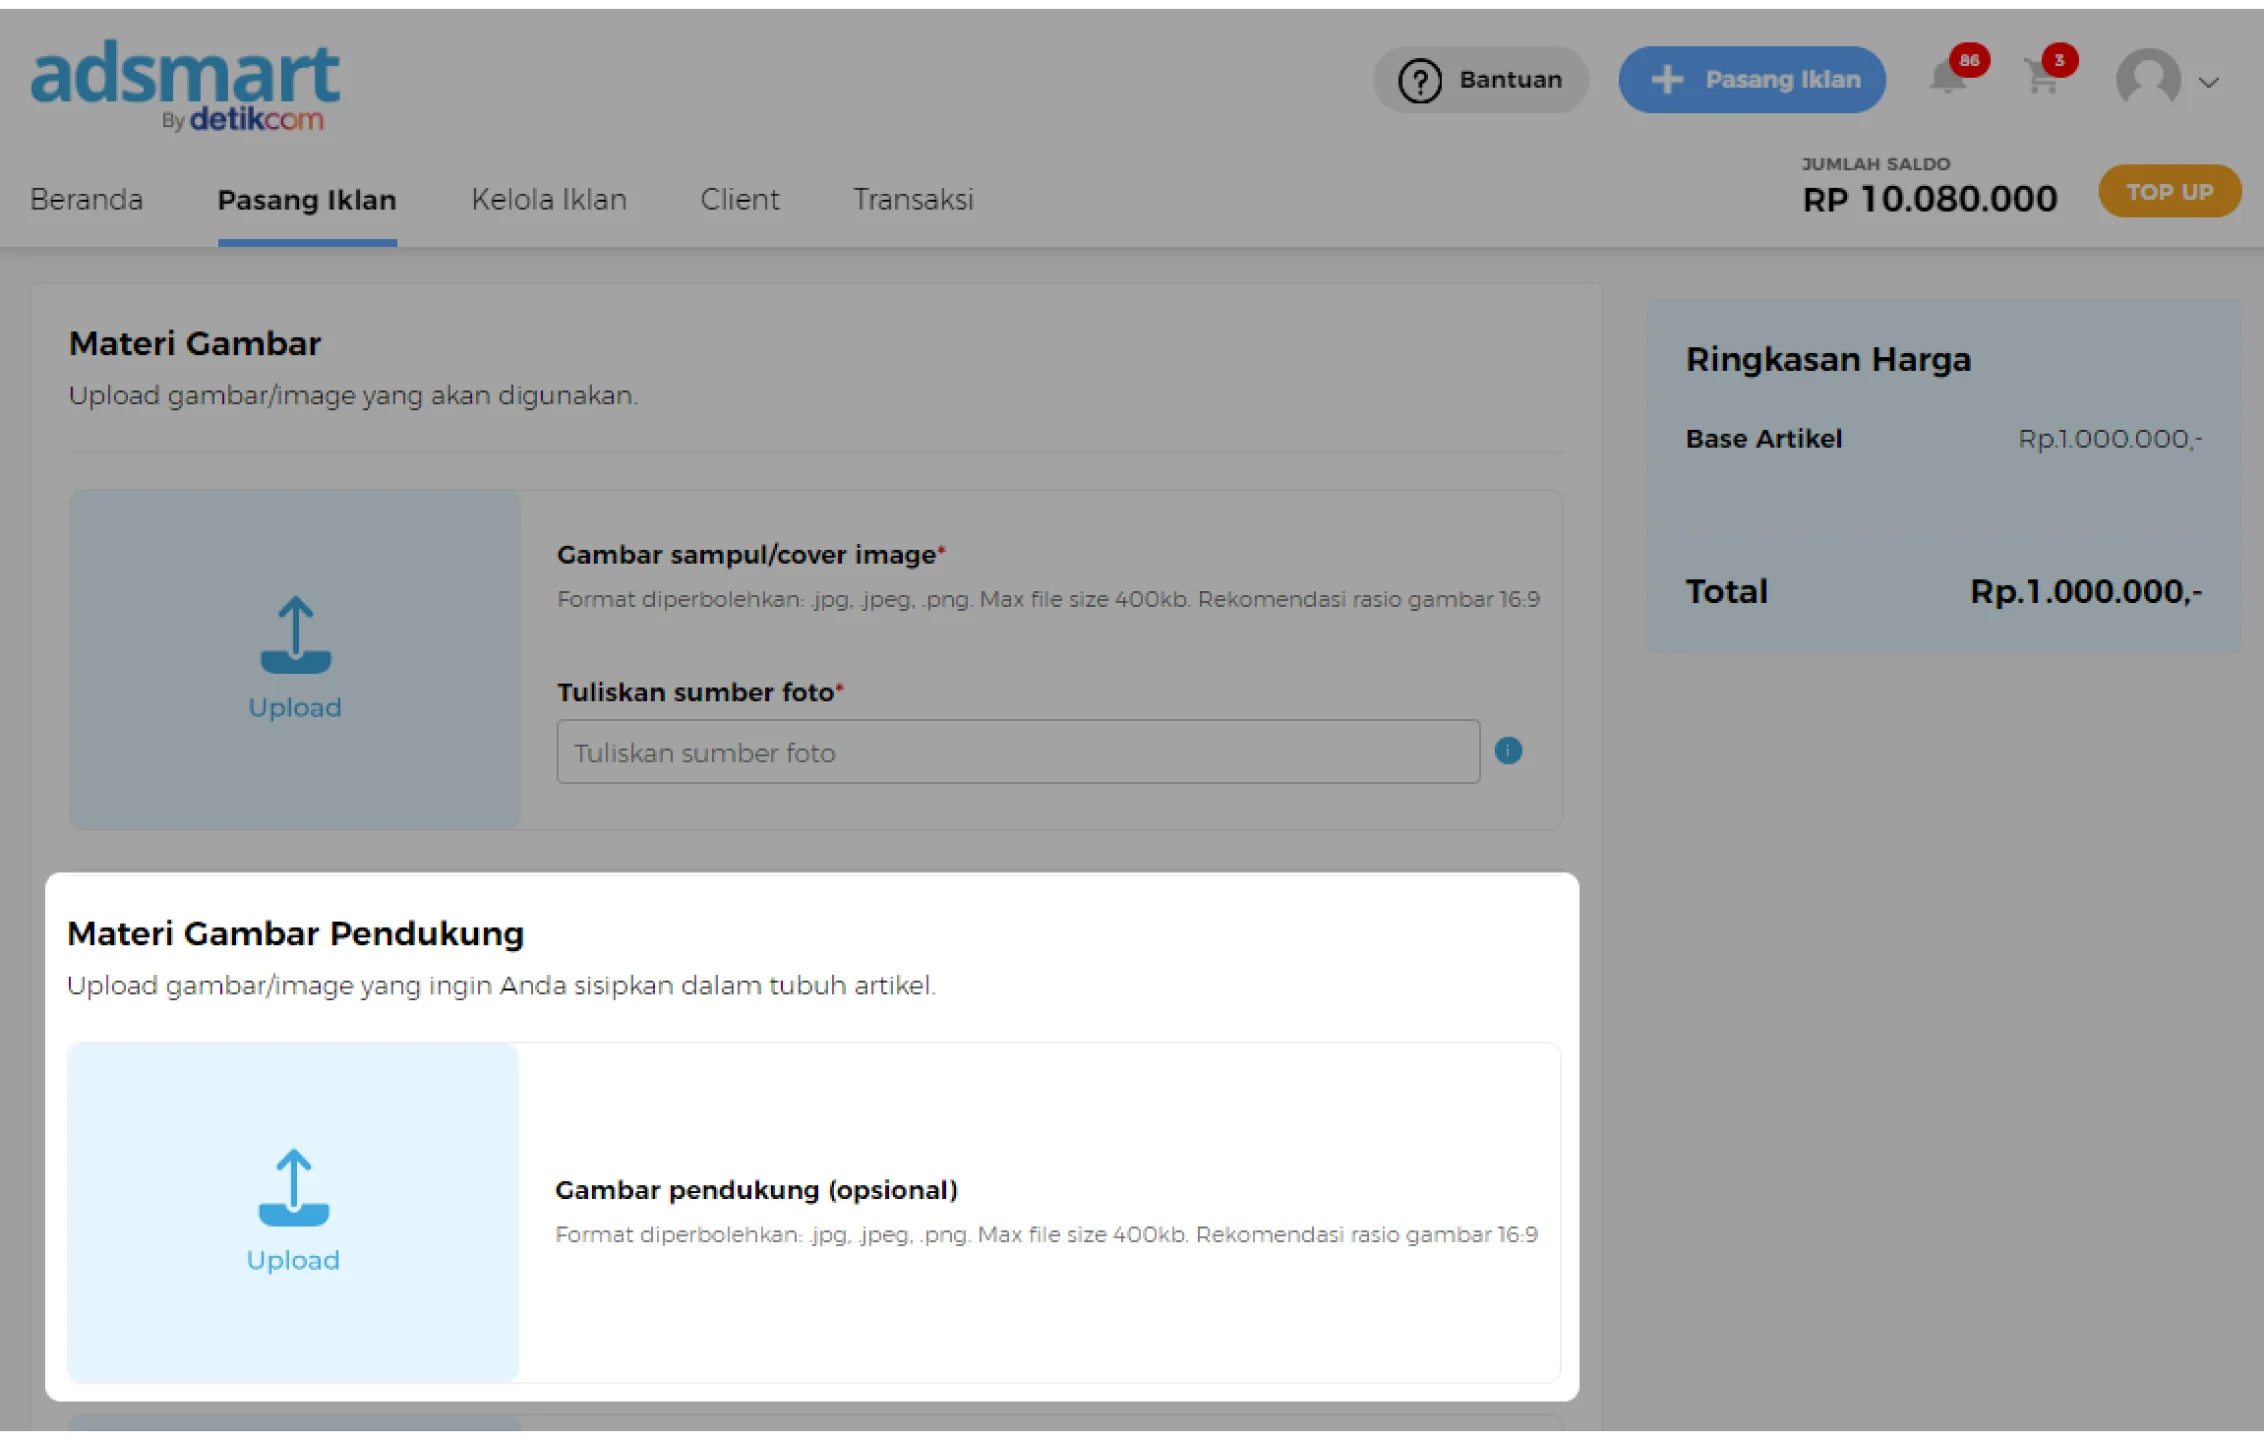This screenshot has width=2264, height=1440.
Task: Expand the profile dropdown chevron
Action: click(x=2209, y=83)
